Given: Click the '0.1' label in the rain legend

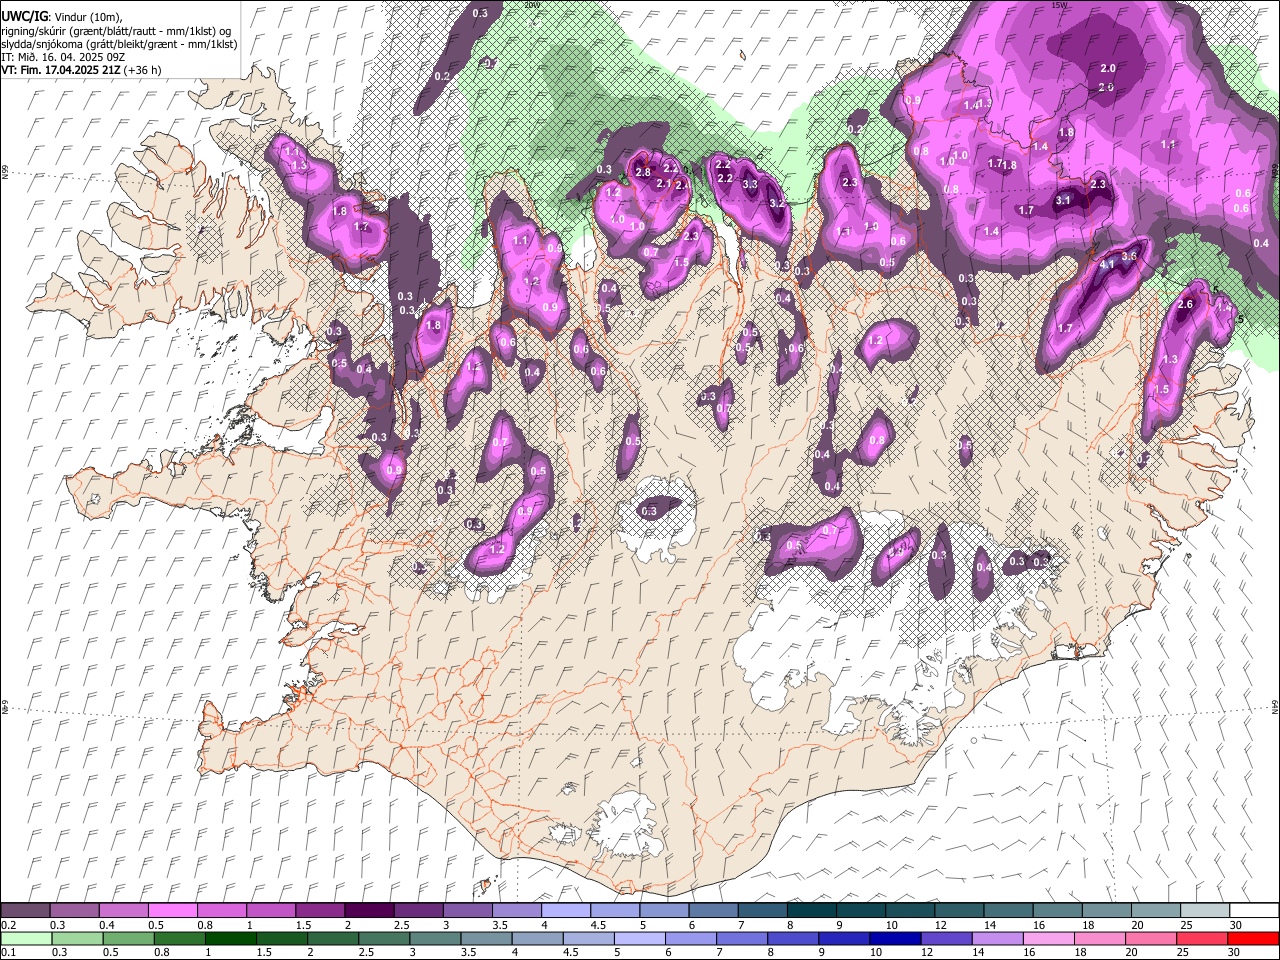Looking at the screenshot, I should 9,952.
